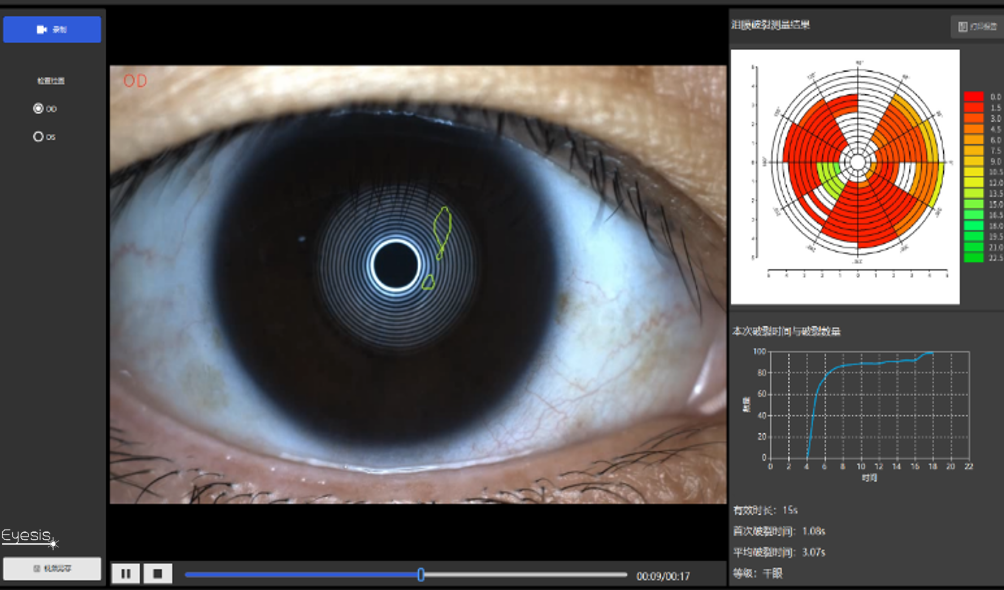Click the yellow 10.5 legend color swatch
The height and width of the screenshot is (590, 1004).
974,172
